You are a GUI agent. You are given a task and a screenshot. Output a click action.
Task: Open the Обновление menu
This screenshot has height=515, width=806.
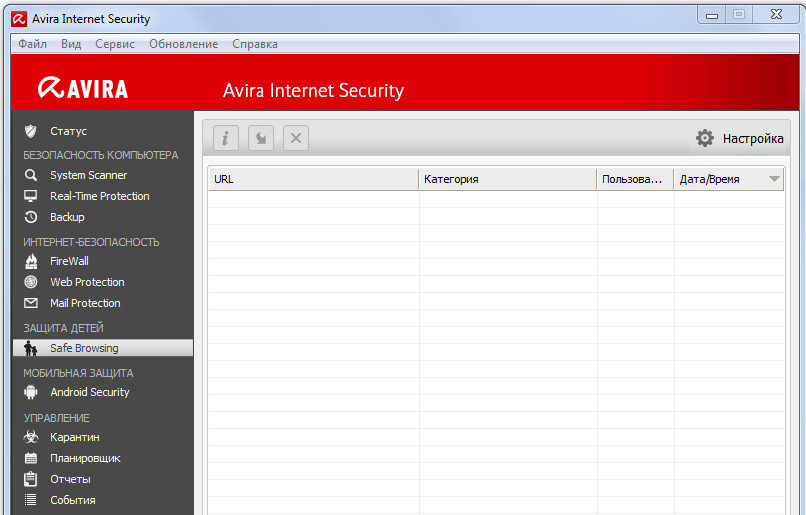click(x=183, y=44)
